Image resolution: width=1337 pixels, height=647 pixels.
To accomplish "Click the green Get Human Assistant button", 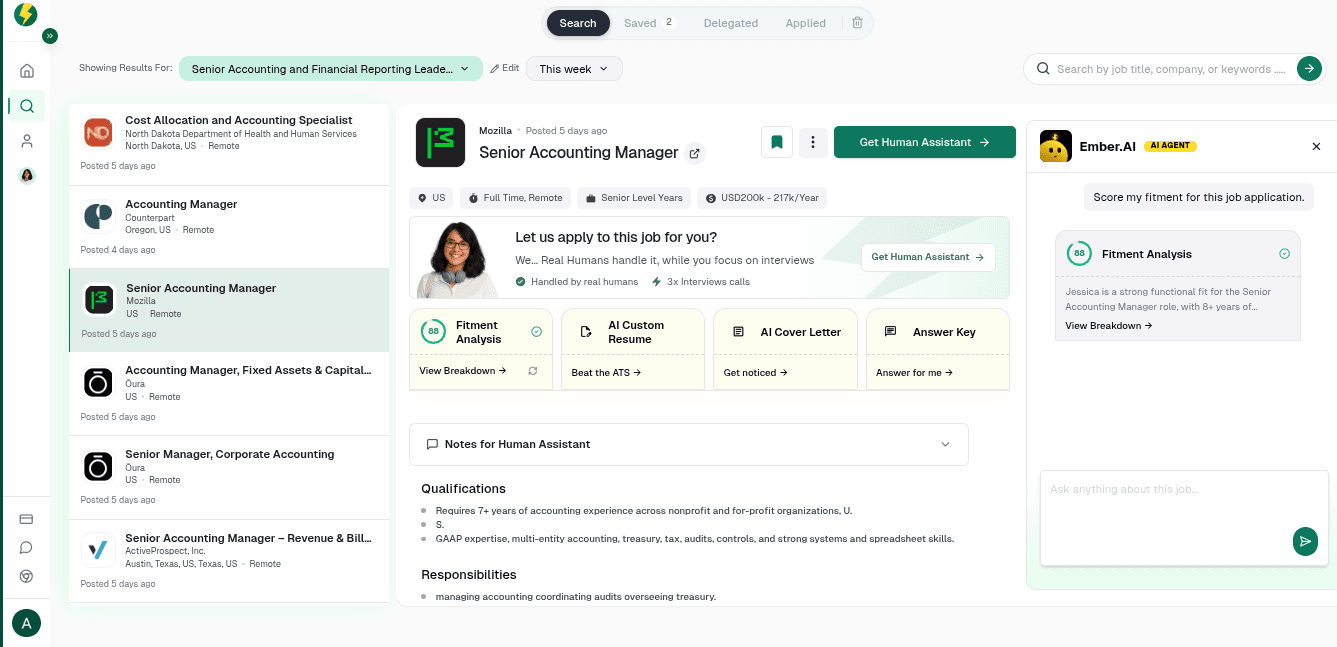I will point(925,142).
